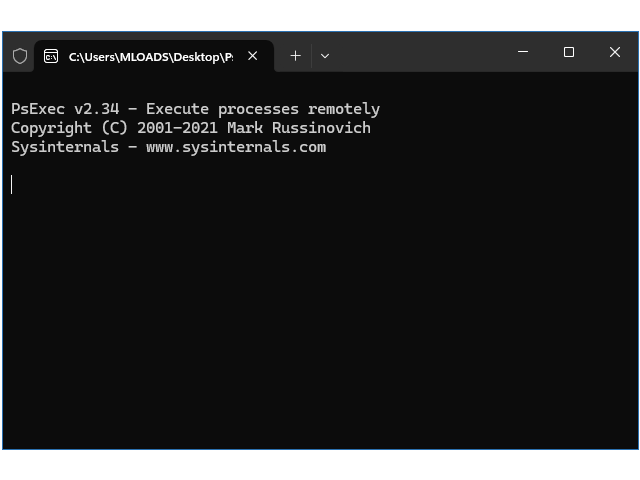Screen dimensions: 640x480
Task: Click the blinking text cursor line
Action: 12,184
